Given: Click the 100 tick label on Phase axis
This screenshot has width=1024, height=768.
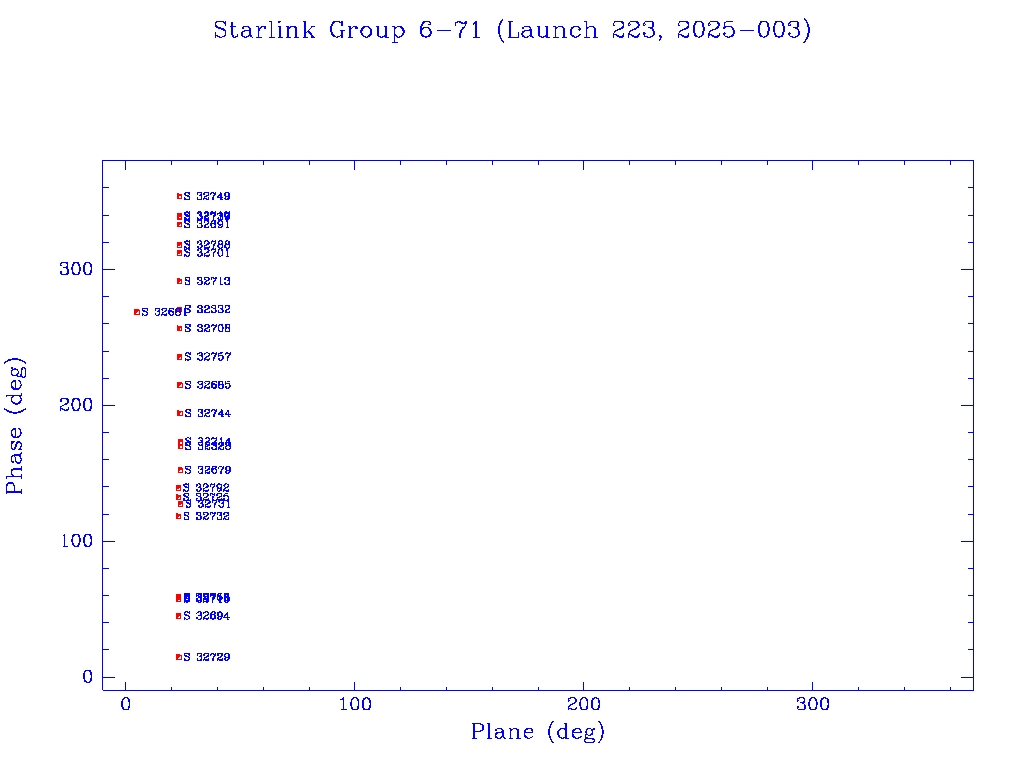Looking at the screenshot, I should 76,541.
